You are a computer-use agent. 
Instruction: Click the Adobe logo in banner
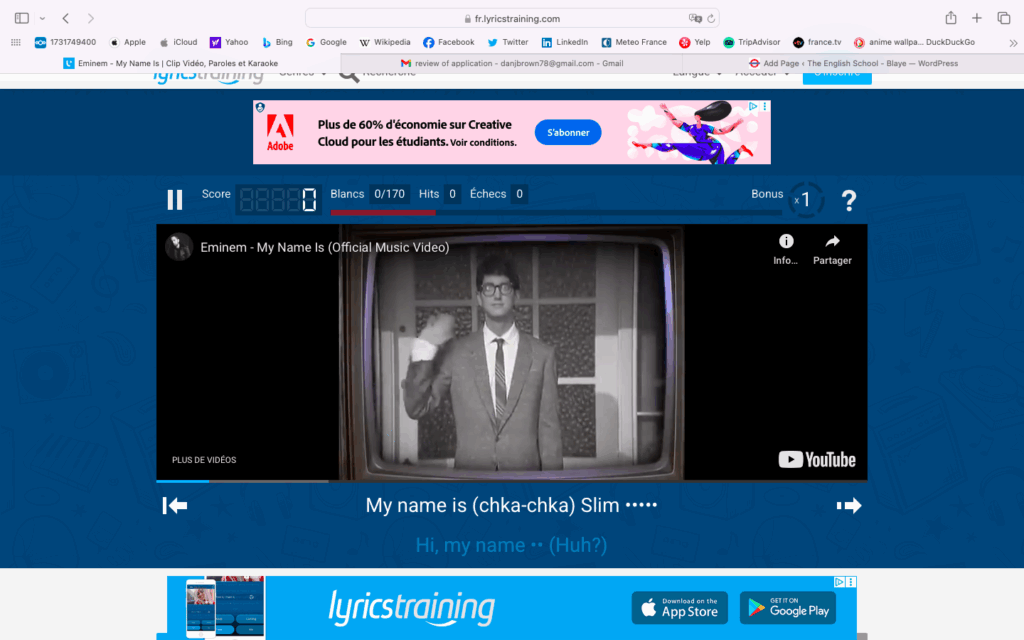(x=280, y=133)
